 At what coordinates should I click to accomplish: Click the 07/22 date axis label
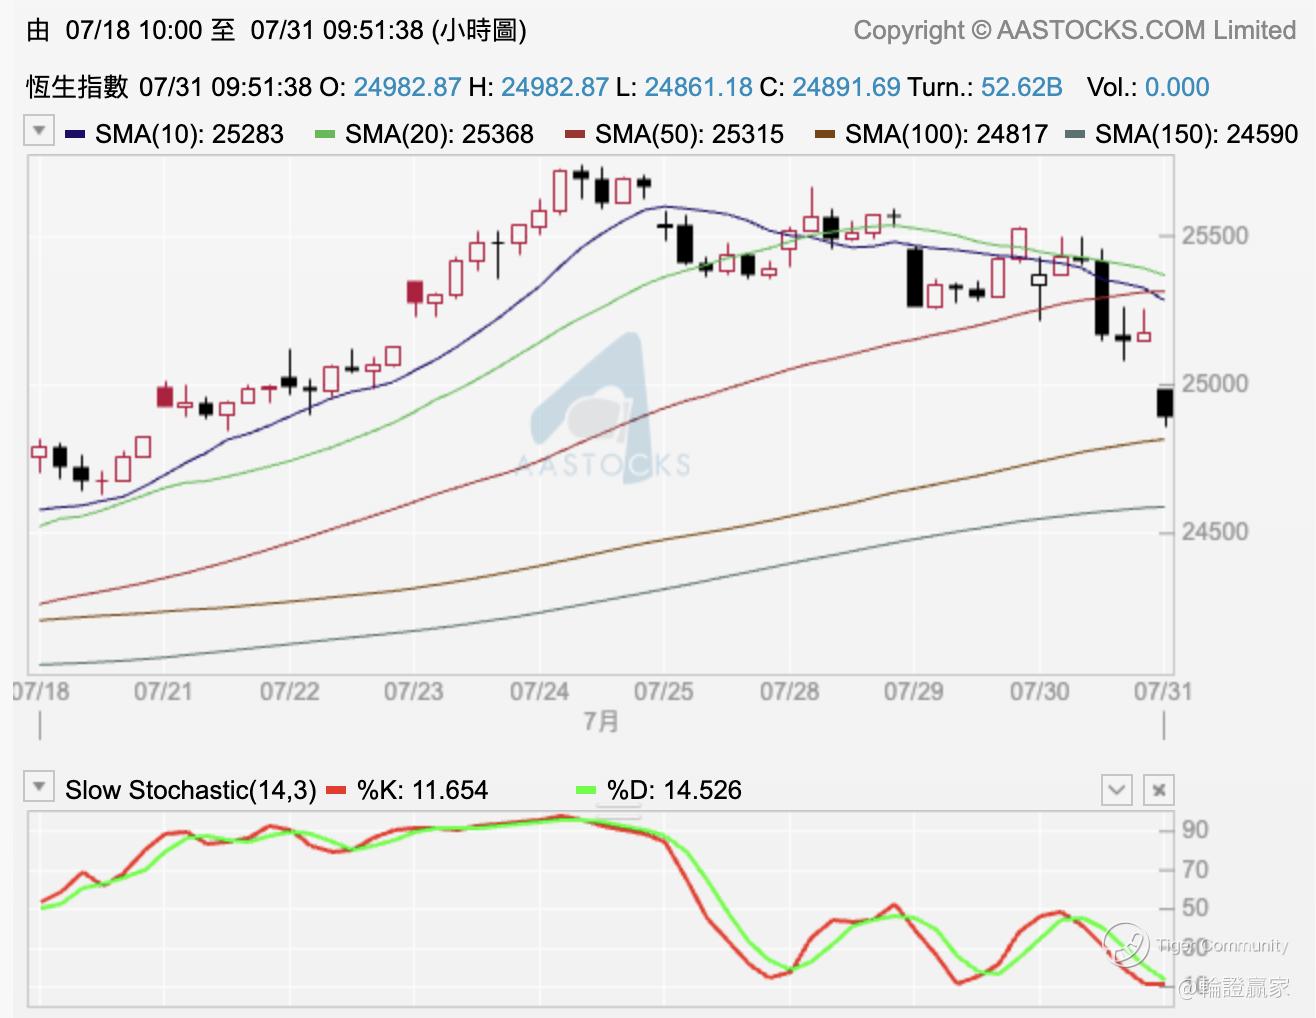point(289,691)
